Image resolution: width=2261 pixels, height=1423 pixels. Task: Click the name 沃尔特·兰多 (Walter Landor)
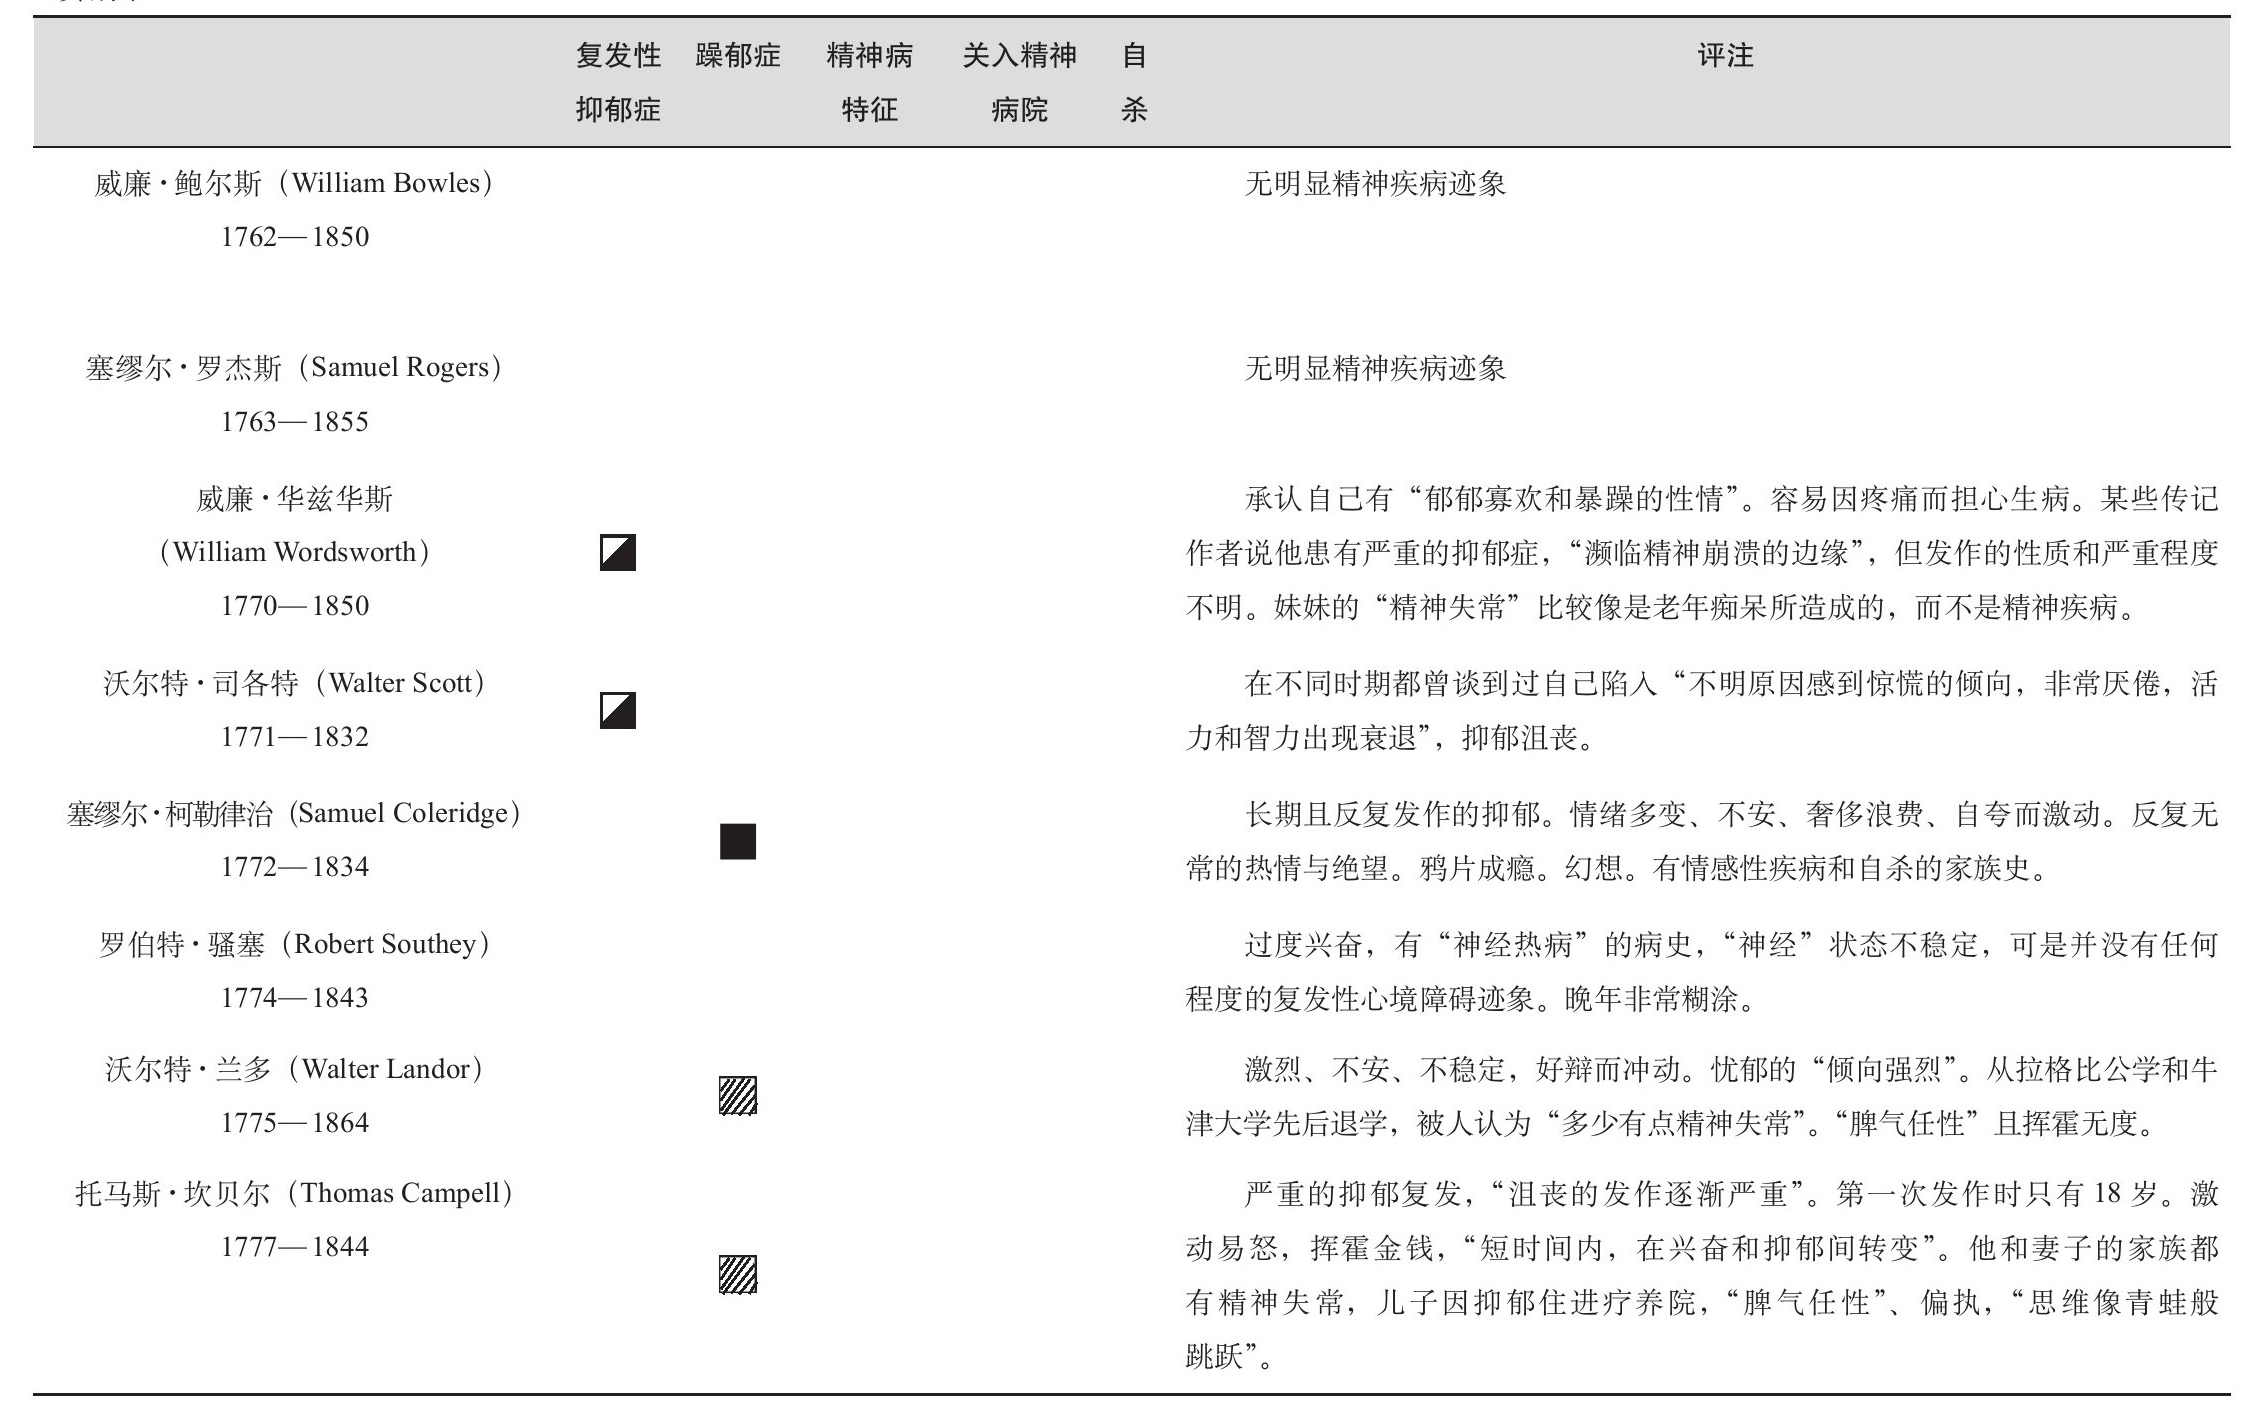pyautogui.click(x=294, y=1070)
